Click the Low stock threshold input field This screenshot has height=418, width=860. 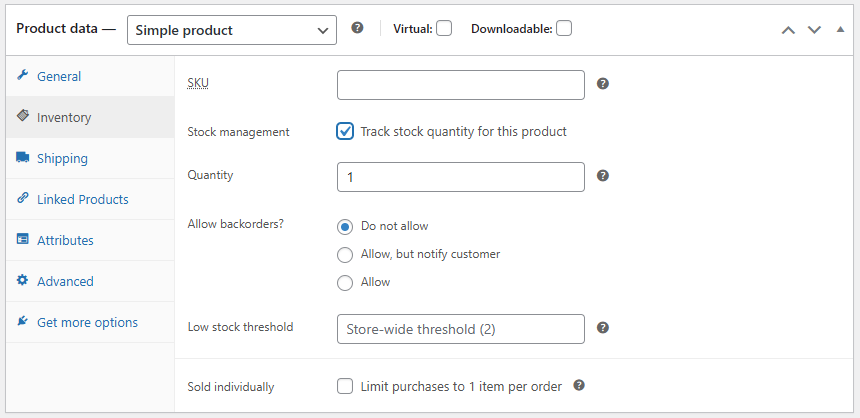click(461, 329)
